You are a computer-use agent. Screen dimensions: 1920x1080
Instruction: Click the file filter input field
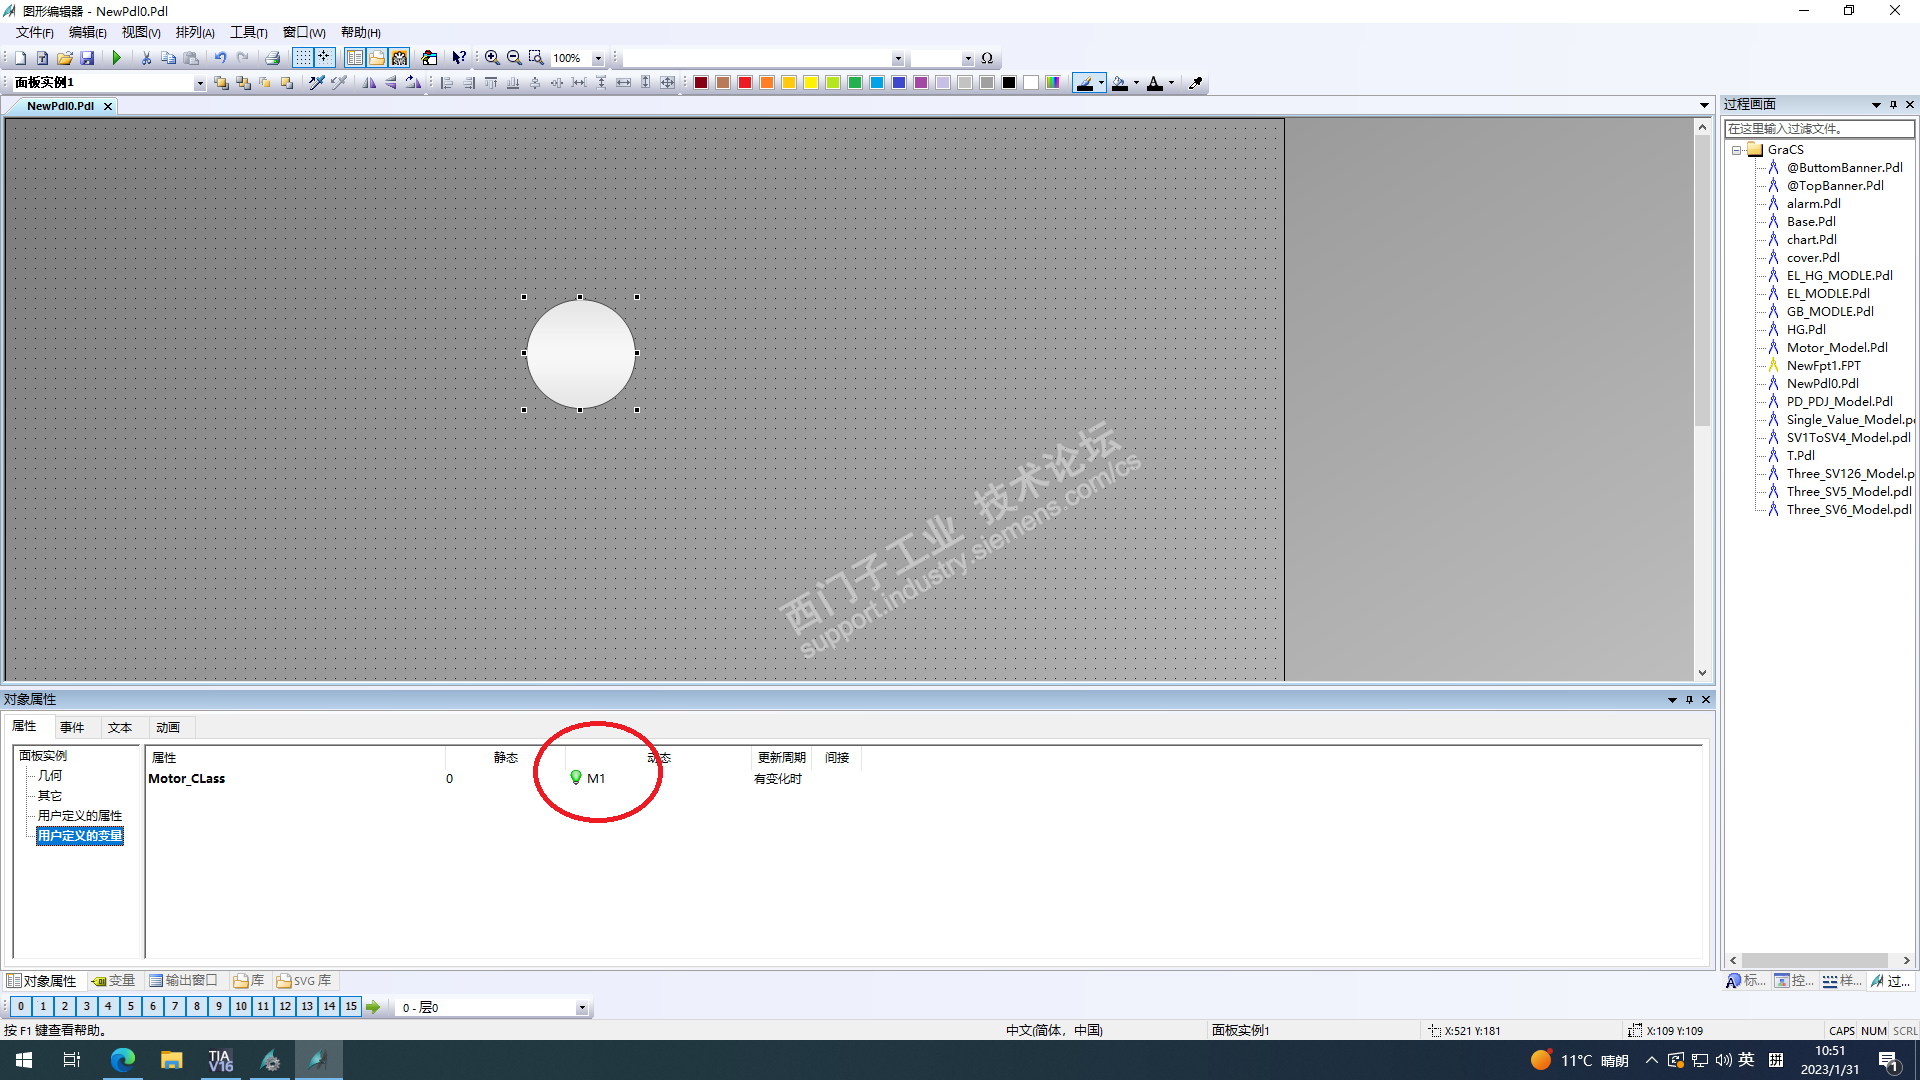coord(1818,129)
